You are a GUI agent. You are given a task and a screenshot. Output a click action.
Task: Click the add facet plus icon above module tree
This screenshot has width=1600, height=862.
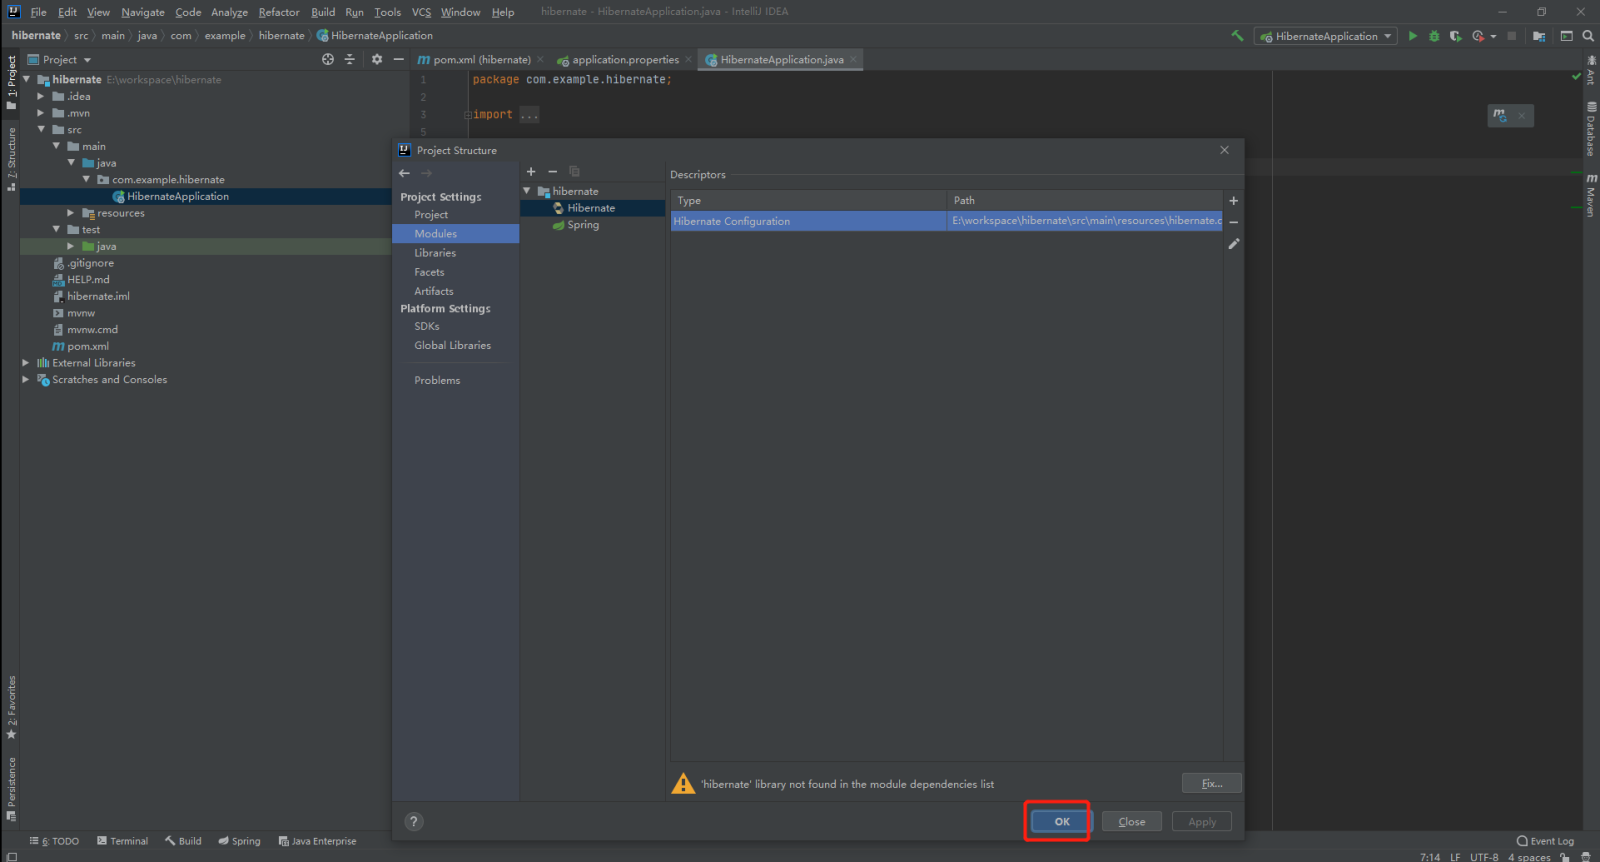[531, 172]
